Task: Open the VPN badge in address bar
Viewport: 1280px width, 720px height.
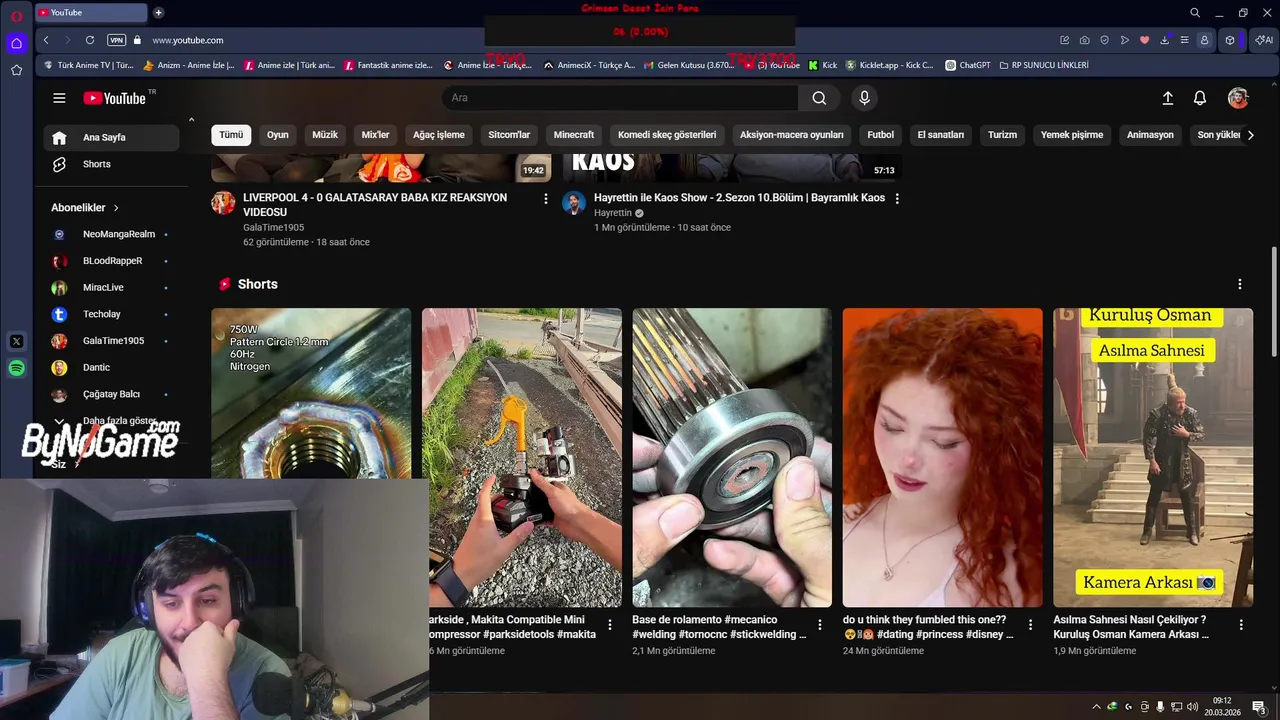Action: click(117, 40)
